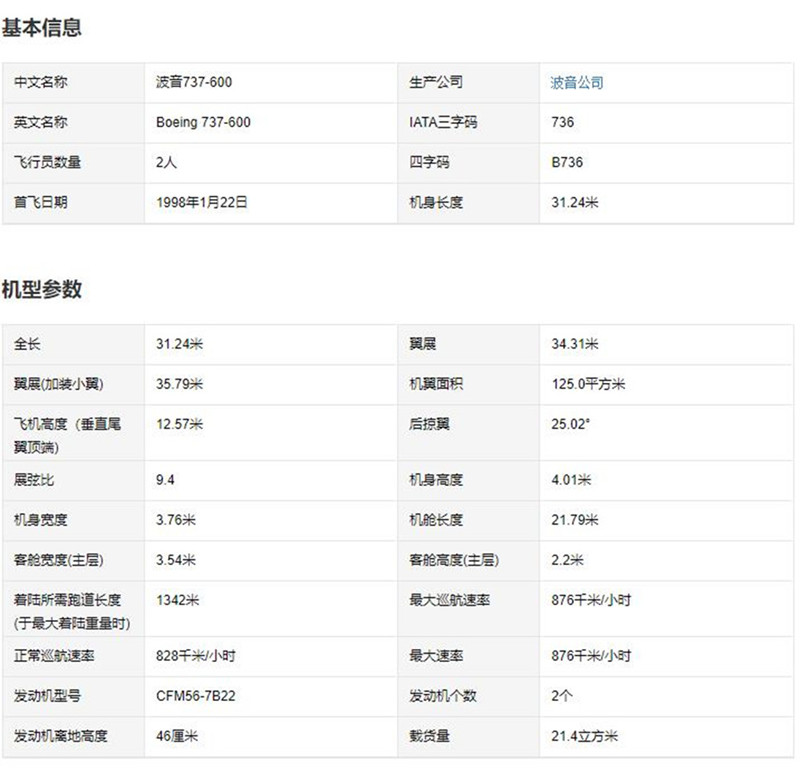The height and width of the screenshot is (772, 800).
Task: Click the 全长 label
Action: pos(27,344)
